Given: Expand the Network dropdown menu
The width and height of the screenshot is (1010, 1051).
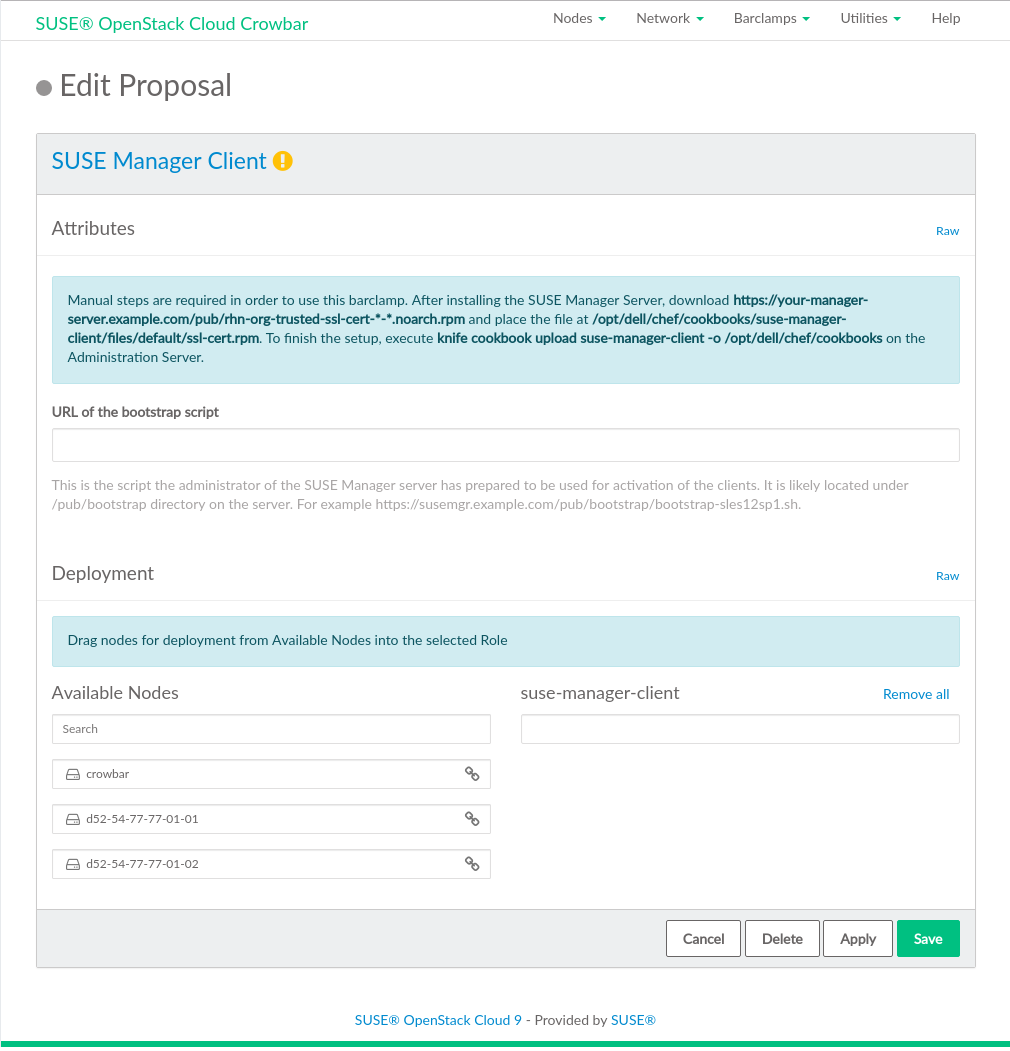Looking at the screenshot, I should pos(670,19).
